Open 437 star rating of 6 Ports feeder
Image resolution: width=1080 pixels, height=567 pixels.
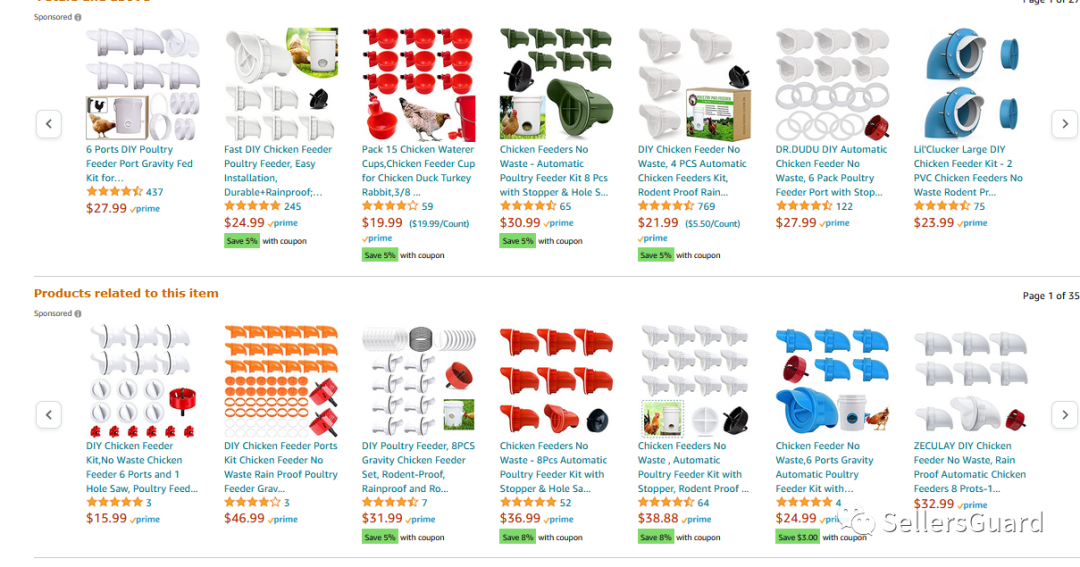pyautogui.click(x=125, y=192)
